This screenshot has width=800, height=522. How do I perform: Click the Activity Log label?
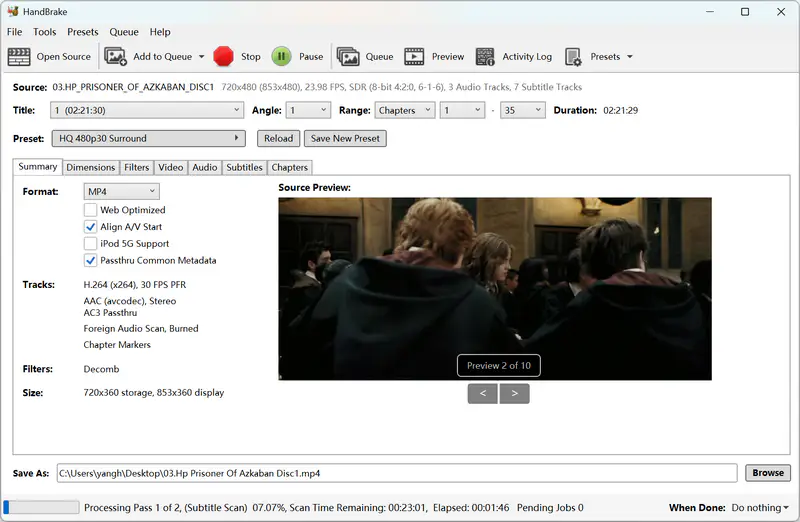[x=527, y=57]
